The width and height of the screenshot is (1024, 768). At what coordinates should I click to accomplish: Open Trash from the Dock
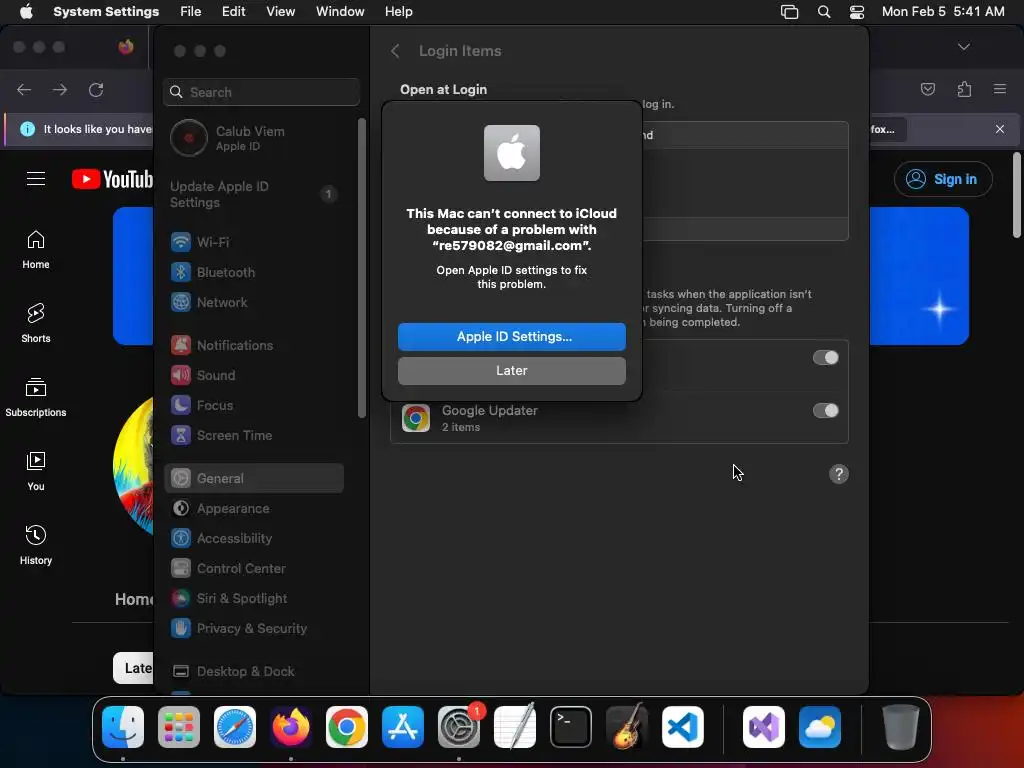(901, 727)
